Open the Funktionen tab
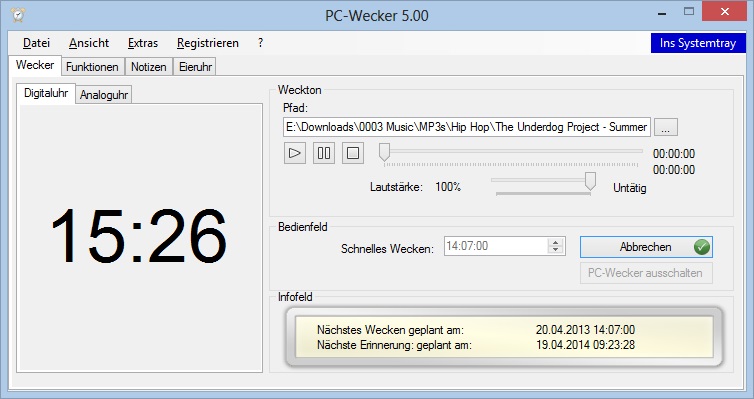 92,67
